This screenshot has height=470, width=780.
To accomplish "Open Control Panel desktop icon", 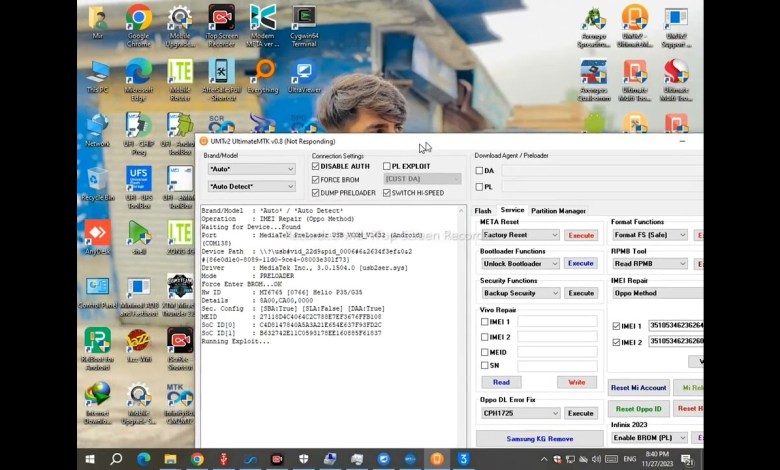I will click(98, 291).
